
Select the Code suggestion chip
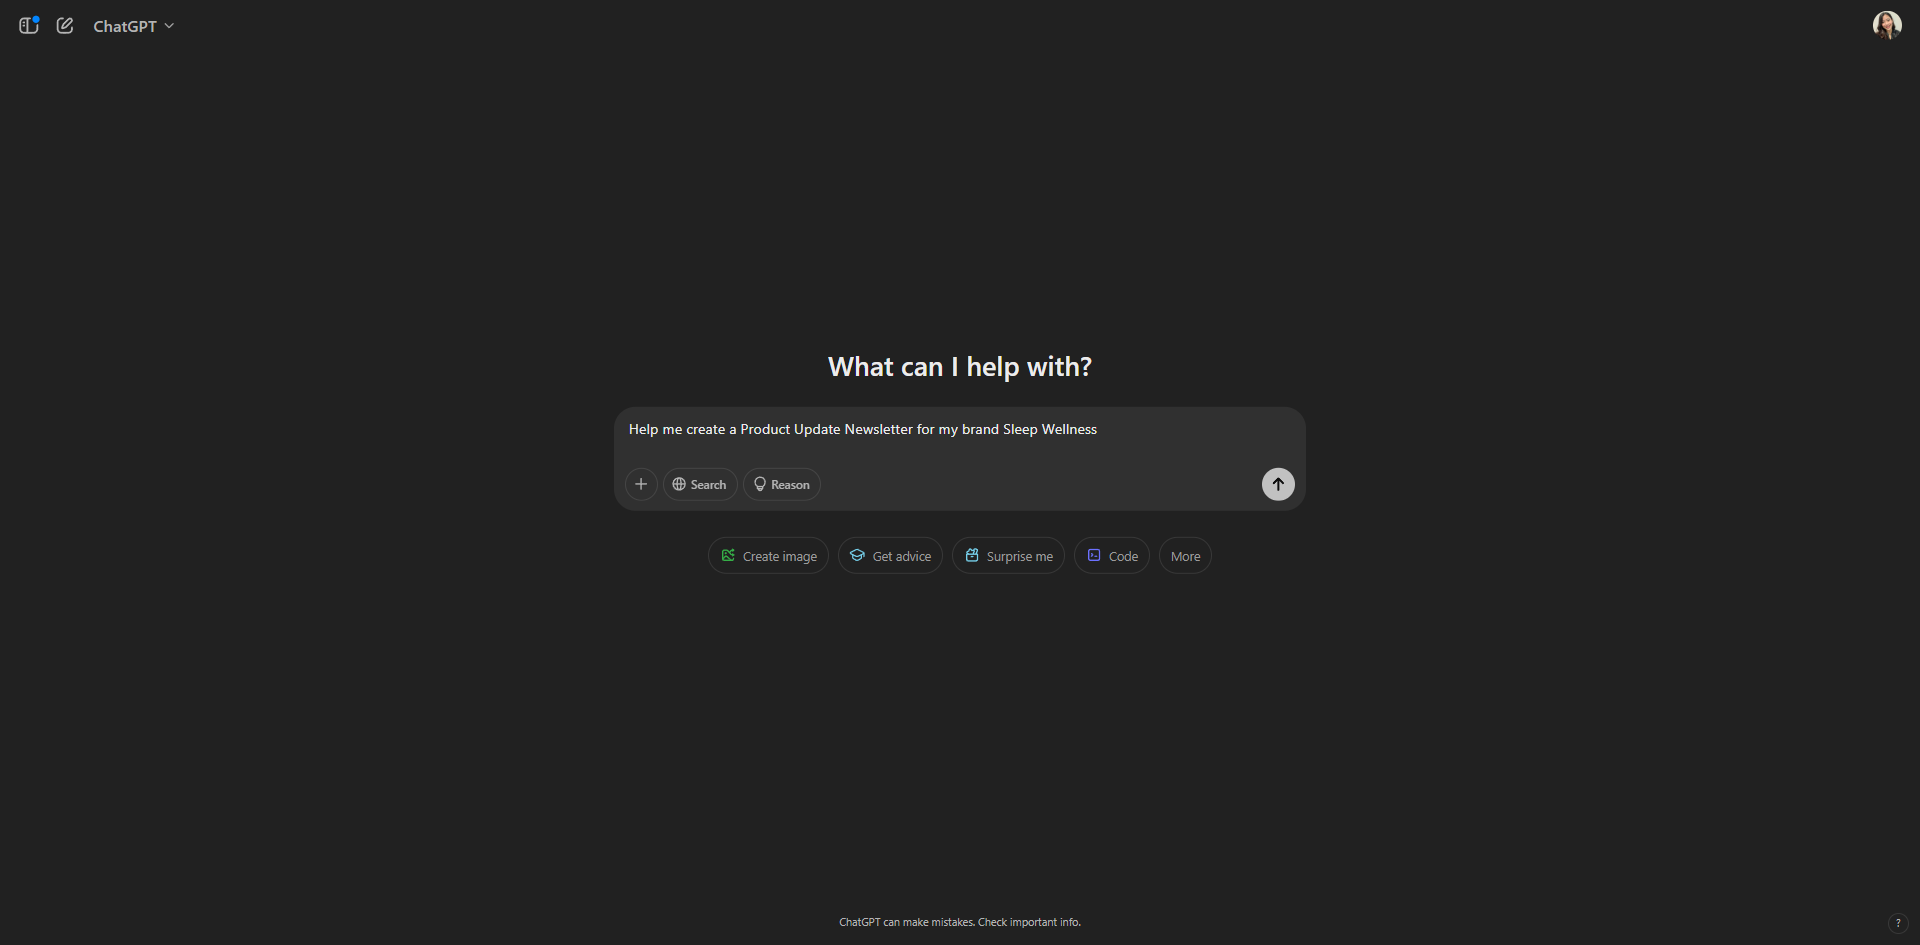[x=1112, y=556]
